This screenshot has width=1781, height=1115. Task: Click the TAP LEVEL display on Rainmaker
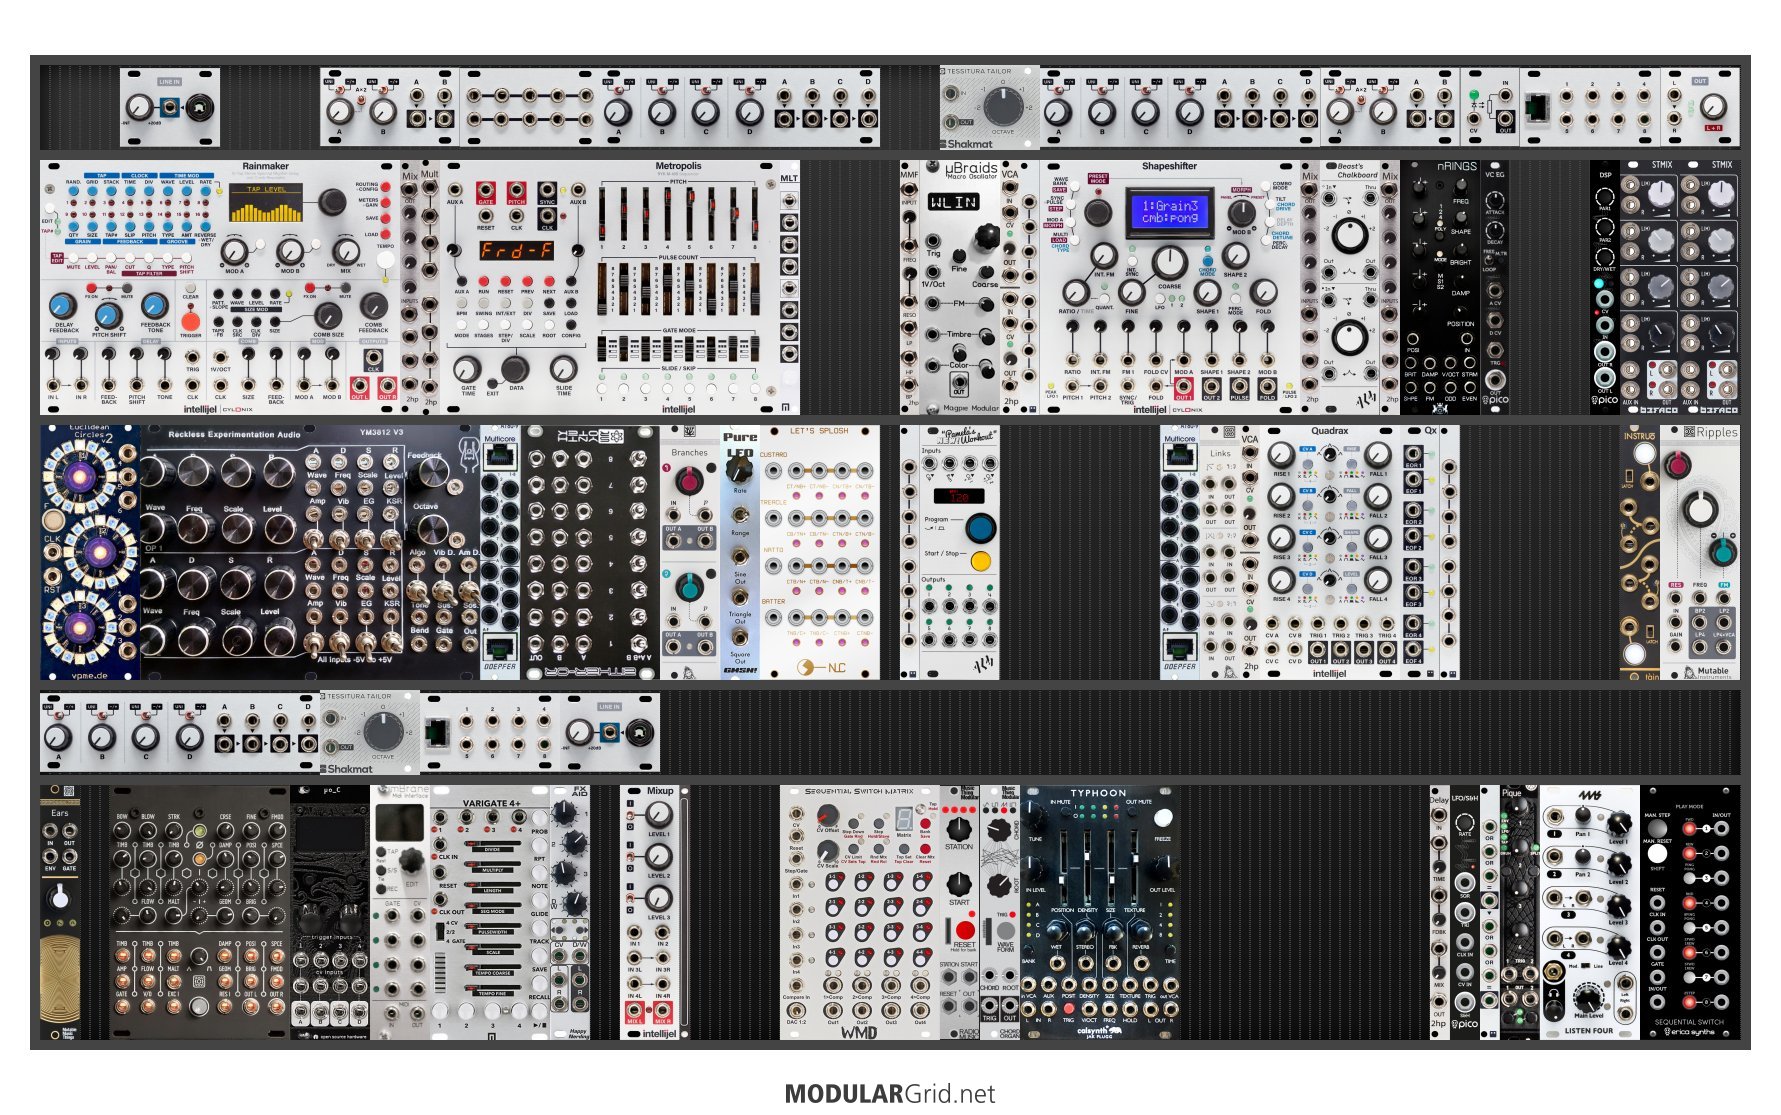266,203
